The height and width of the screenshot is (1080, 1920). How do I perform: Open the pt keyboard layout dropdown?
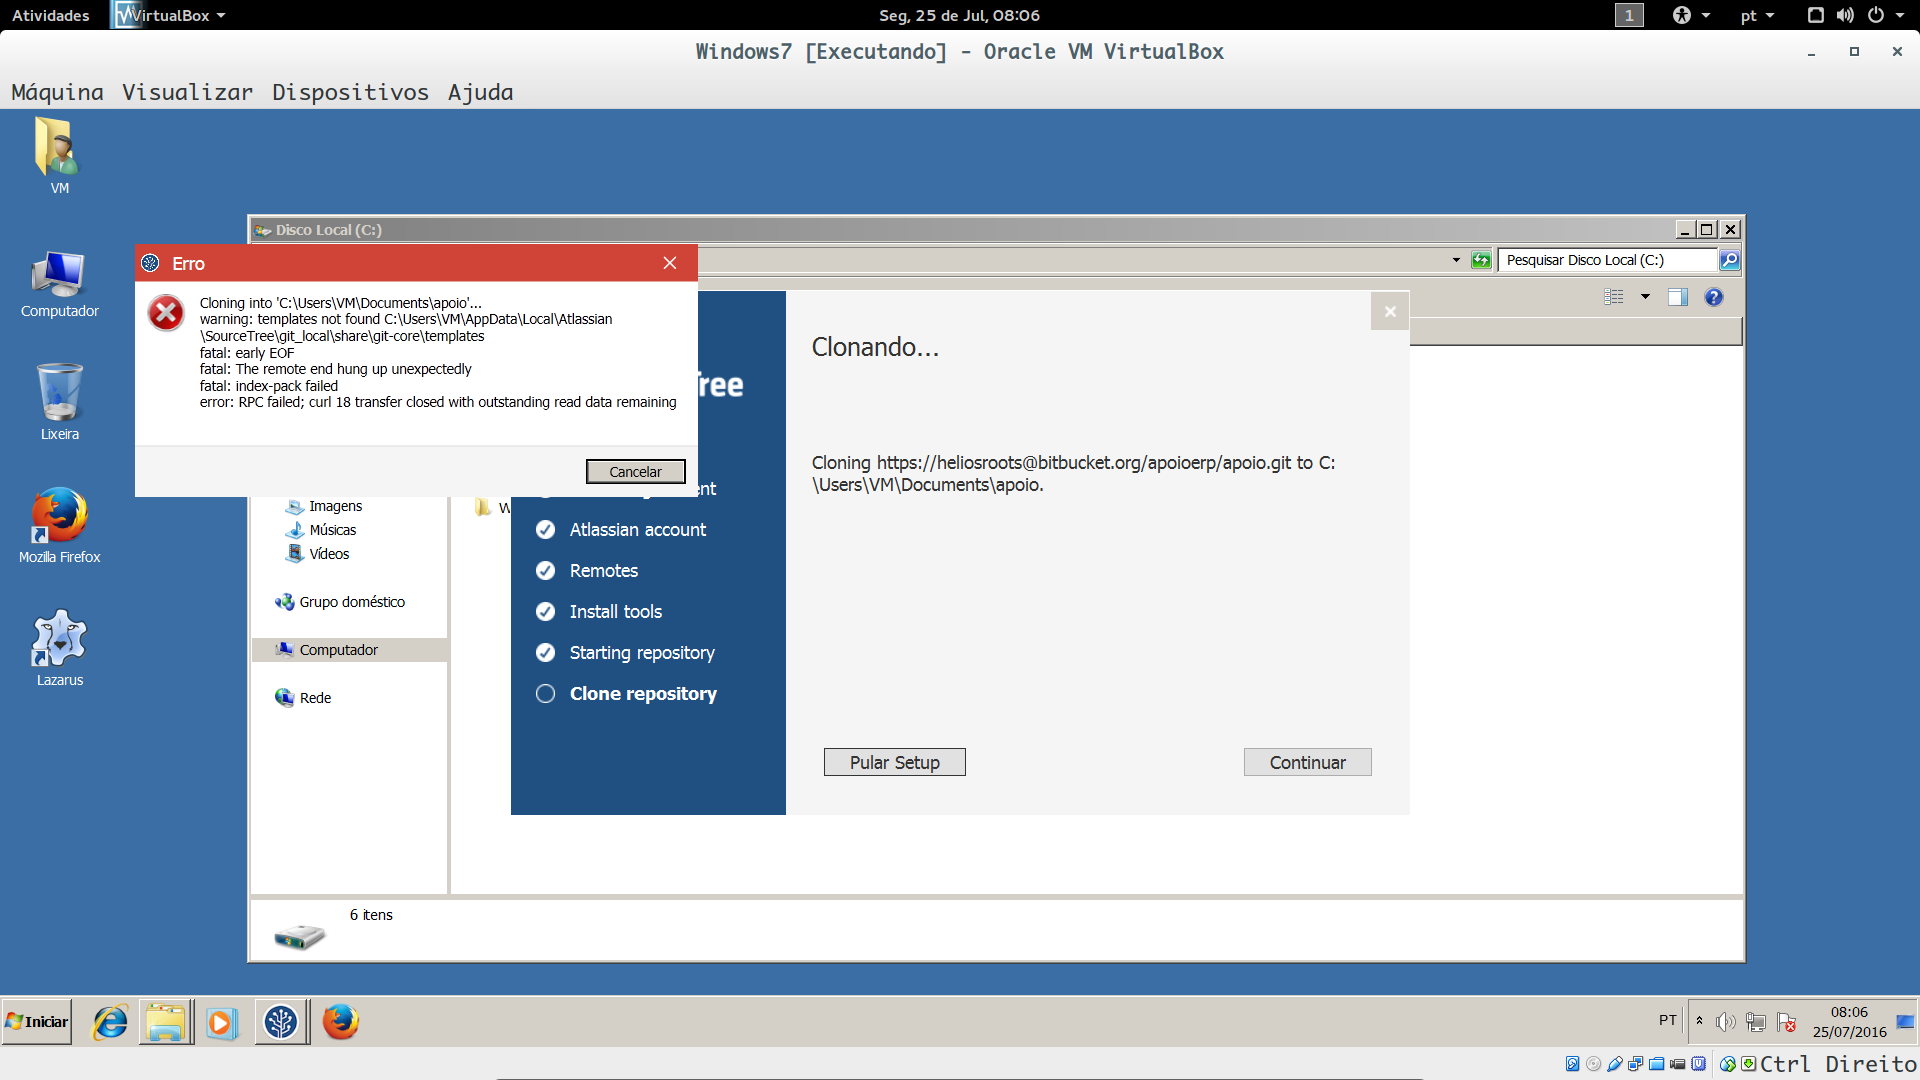[1757, 15]
